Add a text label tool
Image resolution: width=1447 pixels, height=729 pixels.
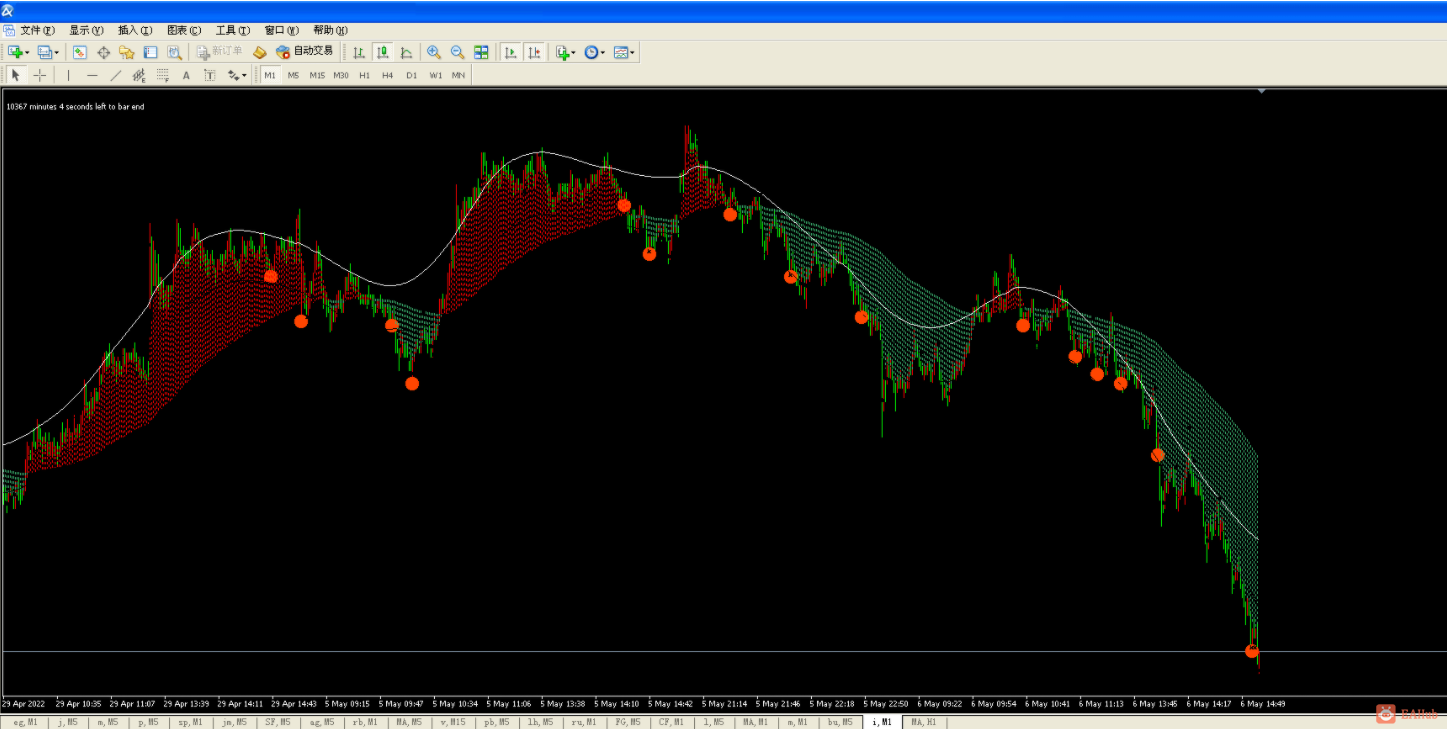pyautogui.click(x=186, y=75)
